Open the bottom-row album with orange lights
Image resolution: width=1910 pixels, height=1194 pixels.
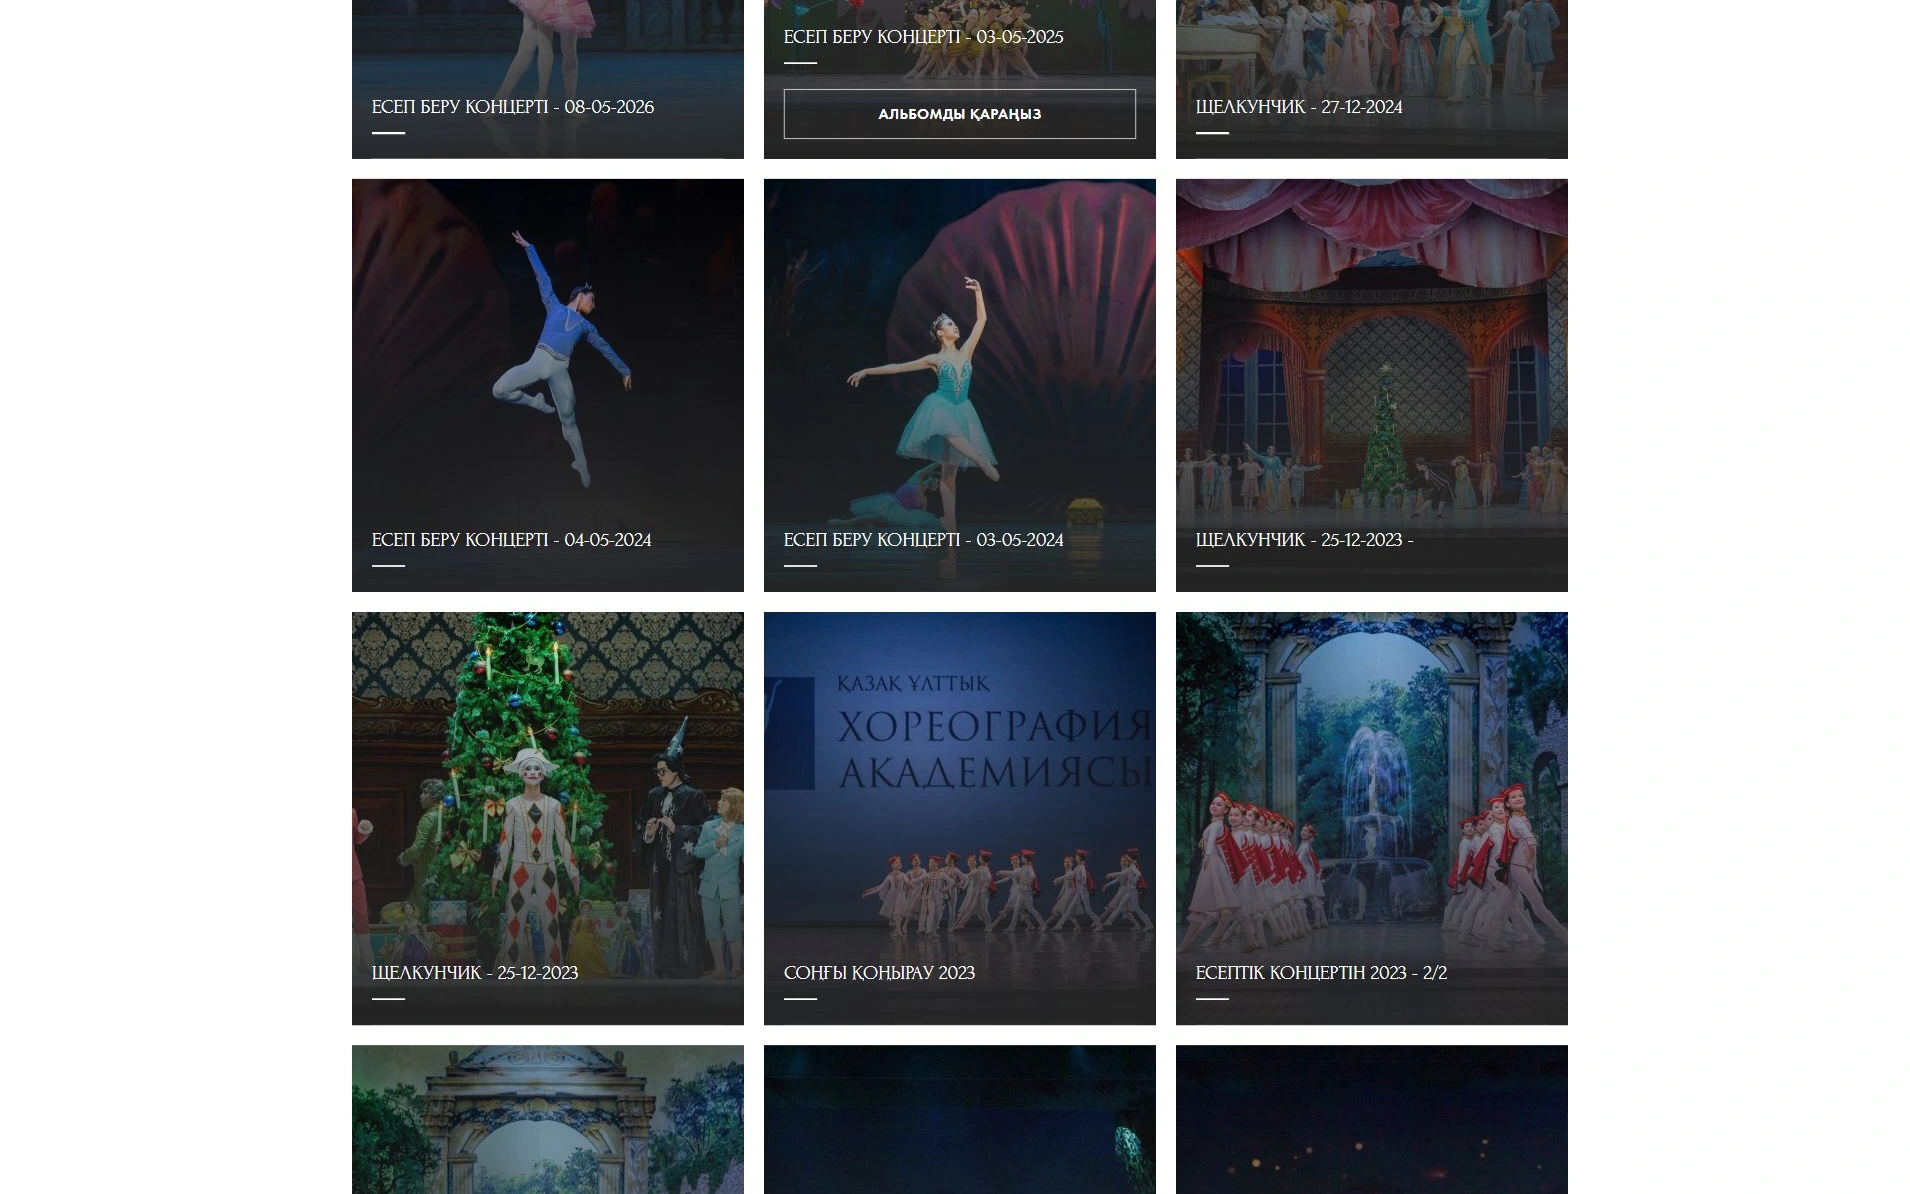[x=1371, y=1119]
